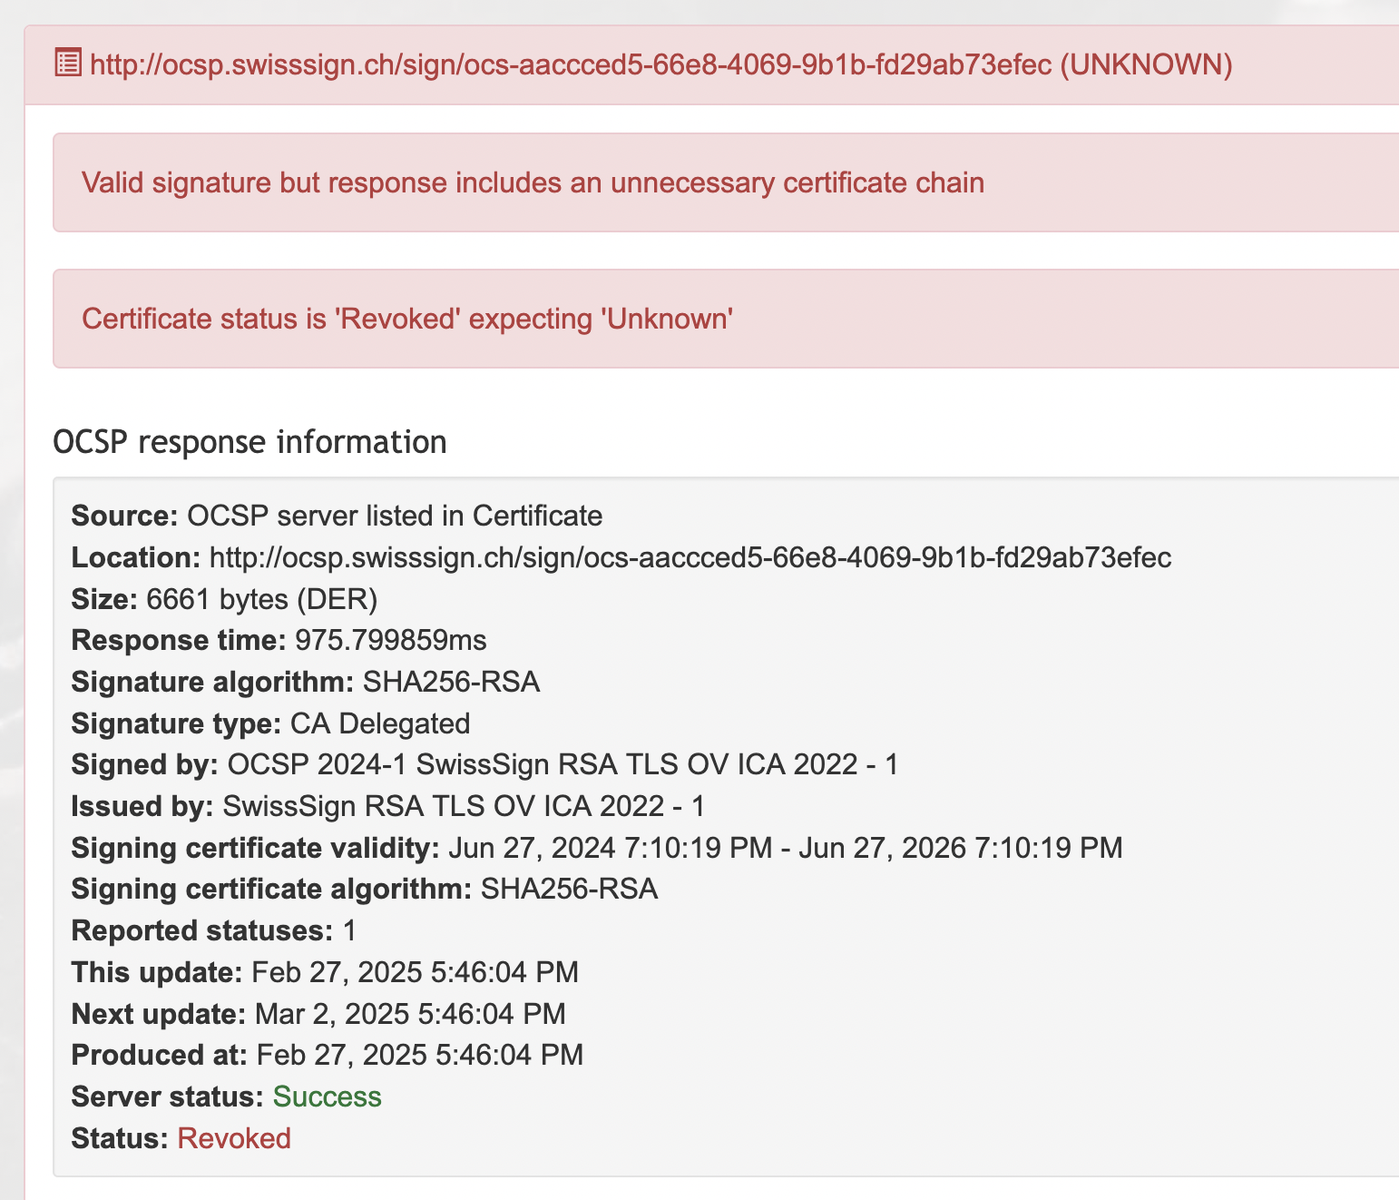Click the Response time 975.799859ms value

click(391, 640)
